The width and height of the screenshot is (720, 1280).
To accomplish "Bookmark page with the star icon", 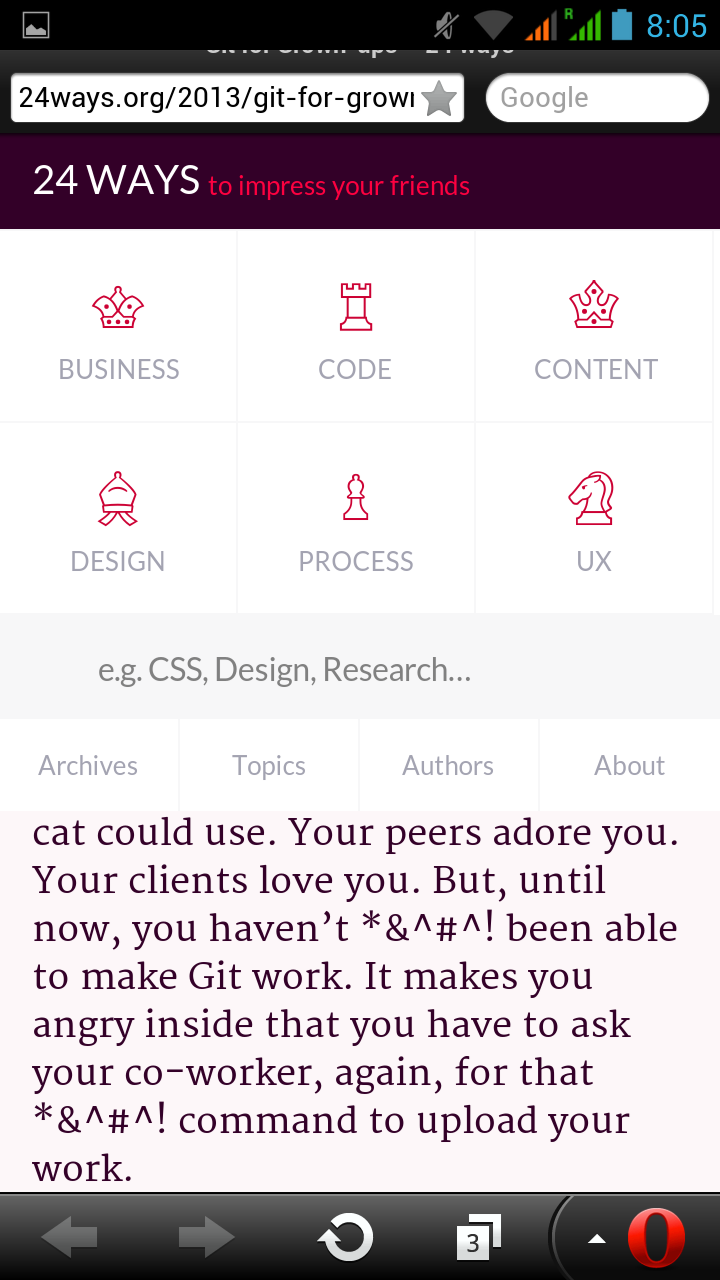I will (439, 98).
